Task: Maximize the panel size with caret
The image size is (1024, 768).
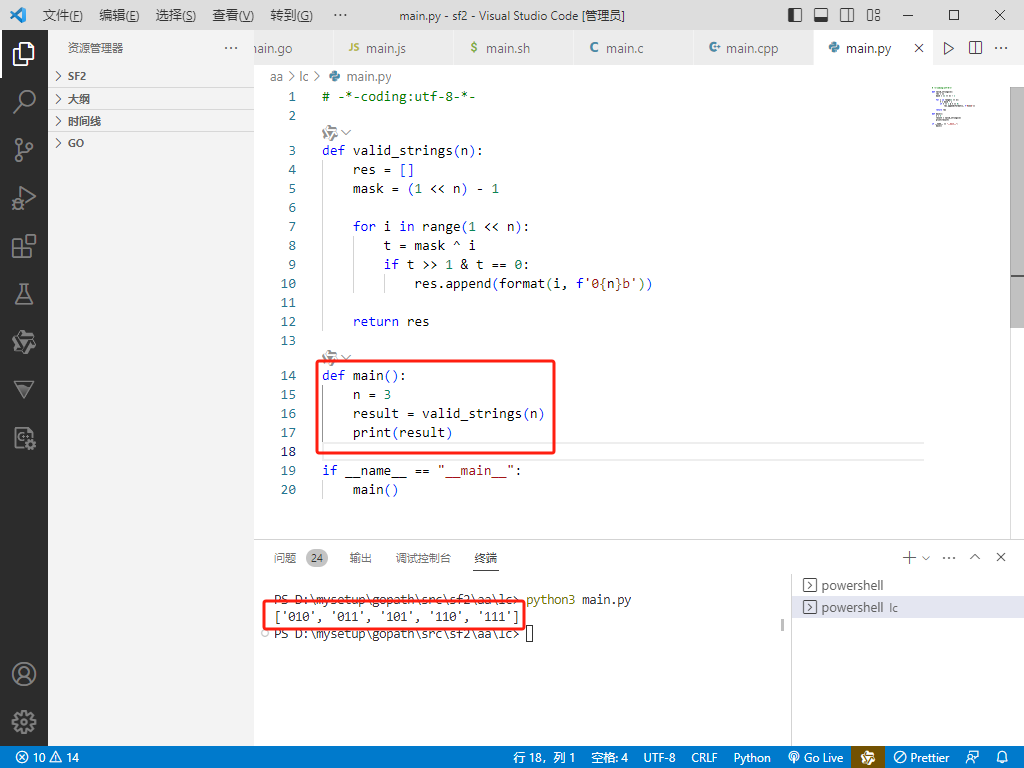Action: (975, 557)
